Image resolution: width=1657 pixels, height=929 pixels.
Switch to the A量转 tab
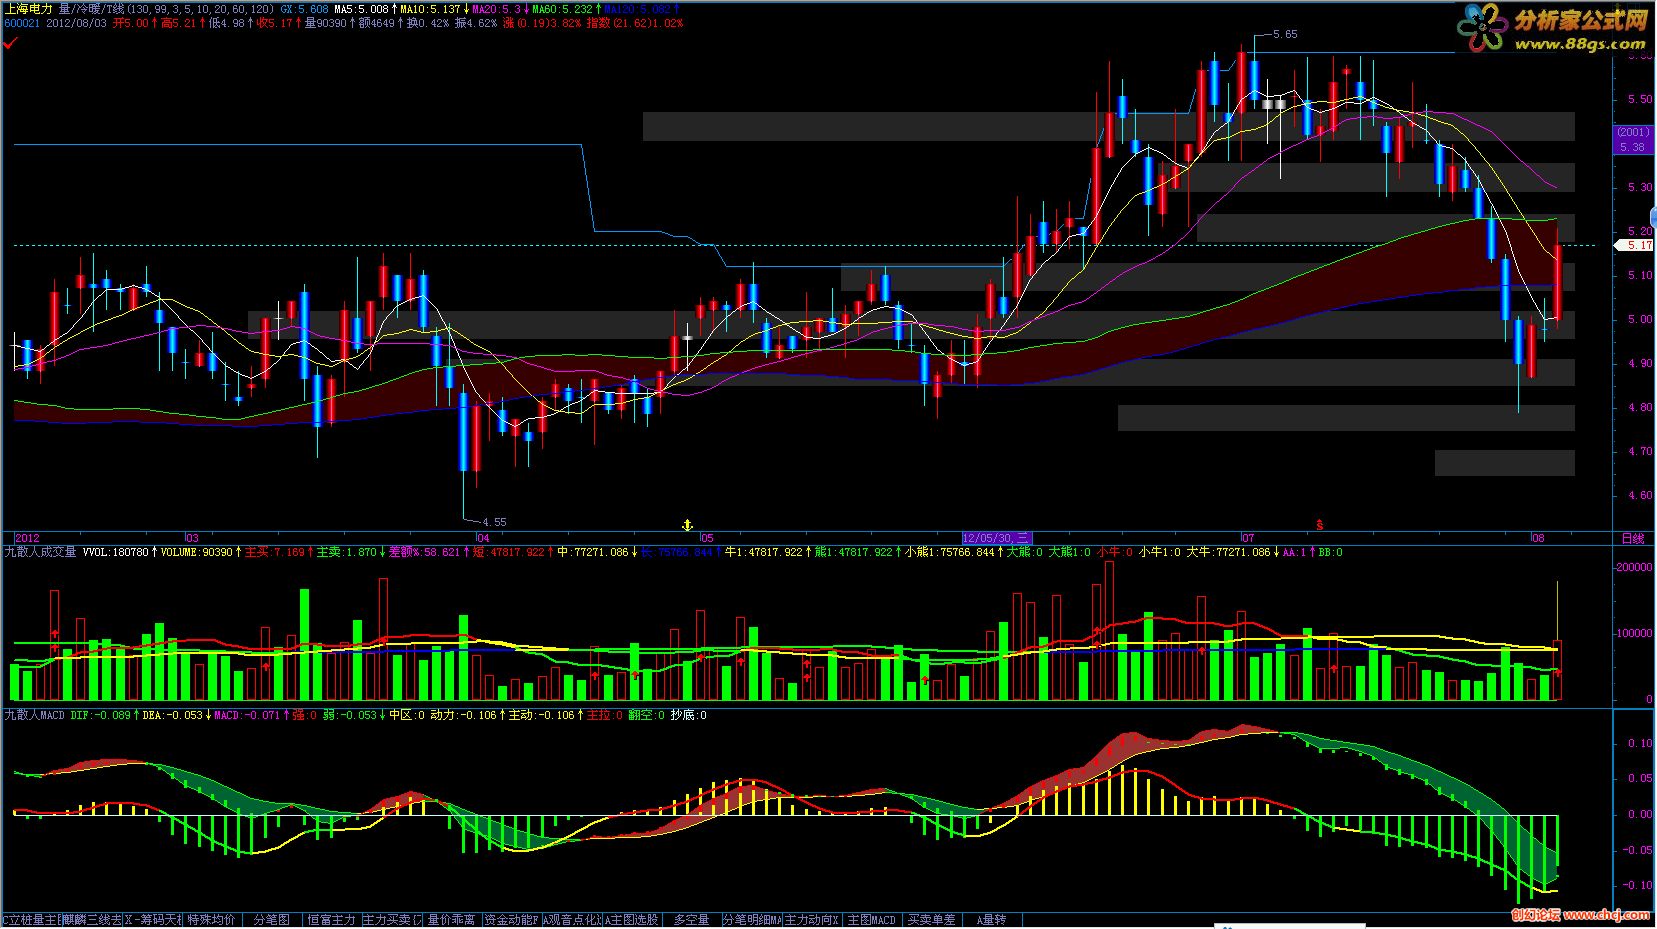click(991, 919)
